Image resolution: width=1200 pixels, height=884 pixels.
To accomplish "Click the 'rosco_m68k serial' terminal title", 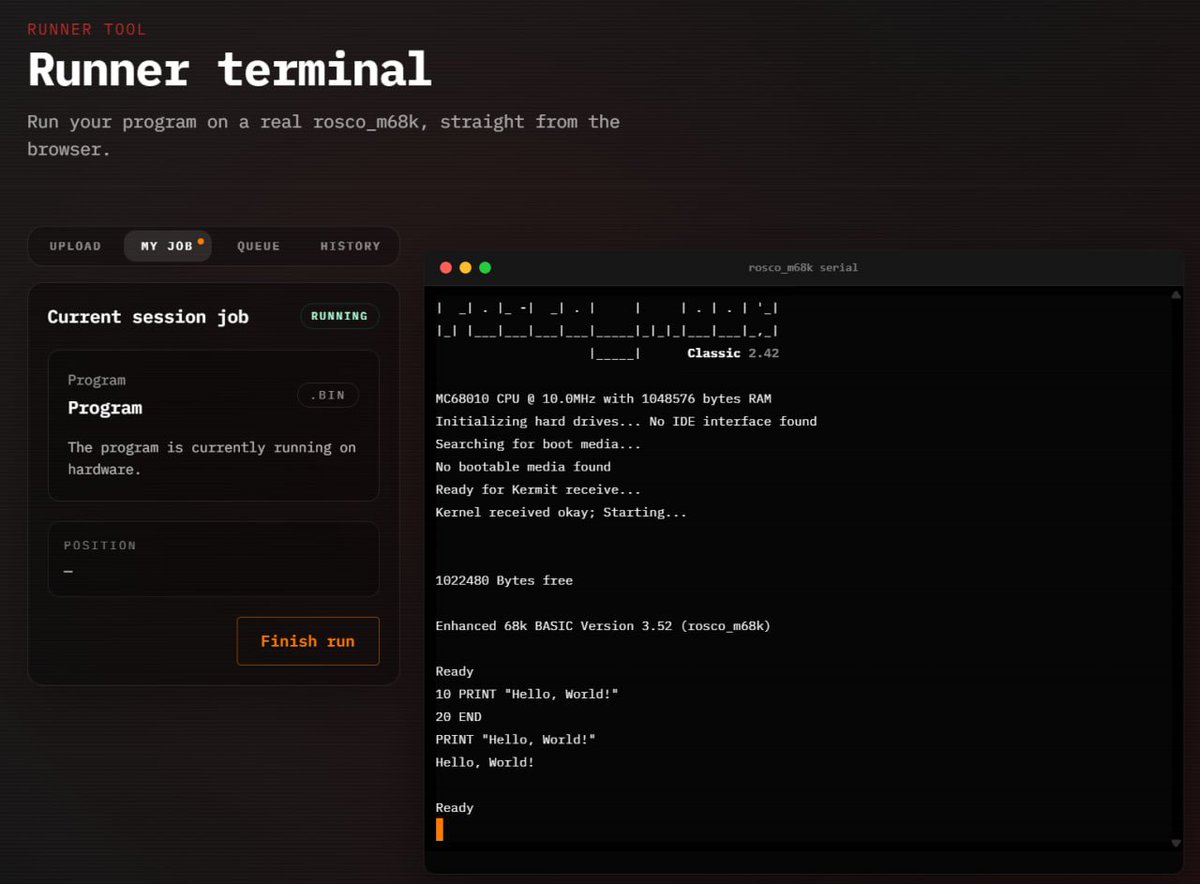I will click(x=803, y=268).
